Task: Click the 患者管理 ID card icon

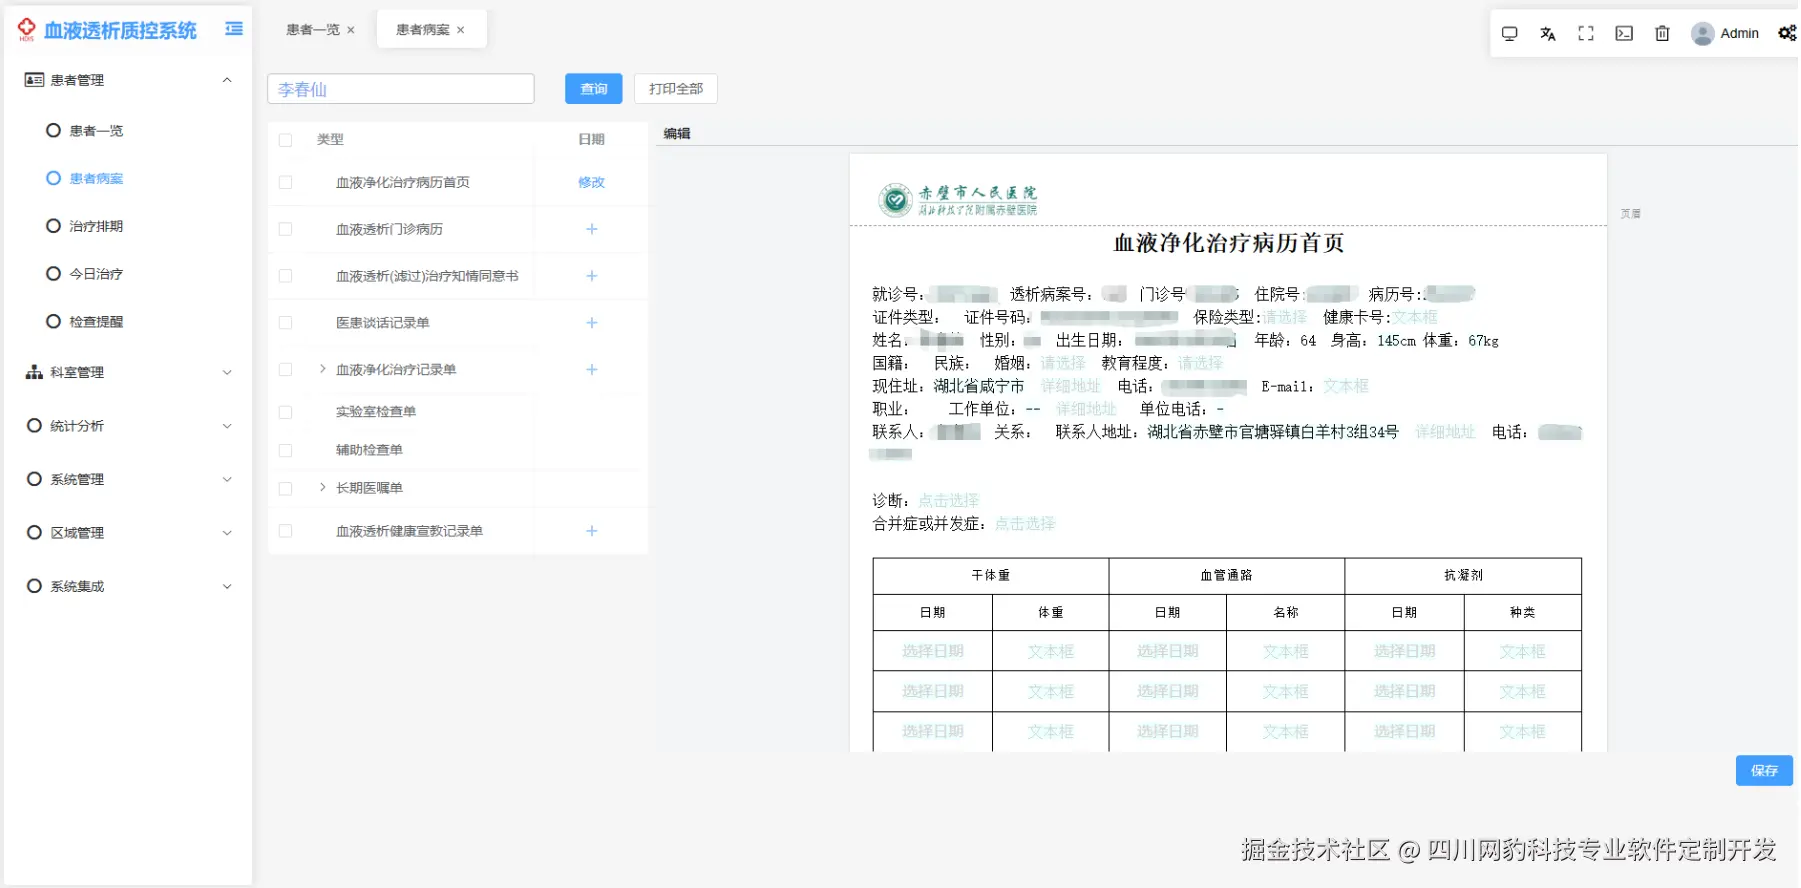Action: (x=34, y=80)
